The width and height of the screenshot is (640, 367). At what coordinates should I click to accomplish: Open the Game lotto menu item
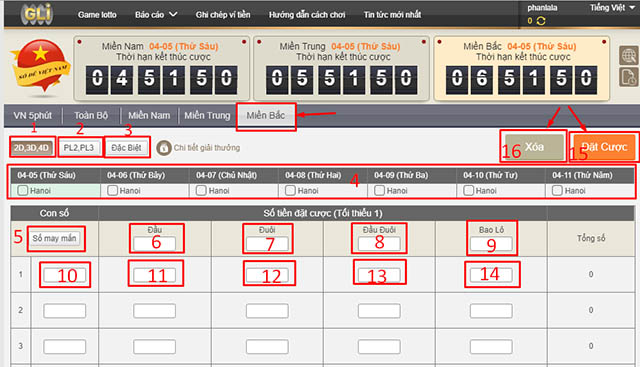pos(97,15)
